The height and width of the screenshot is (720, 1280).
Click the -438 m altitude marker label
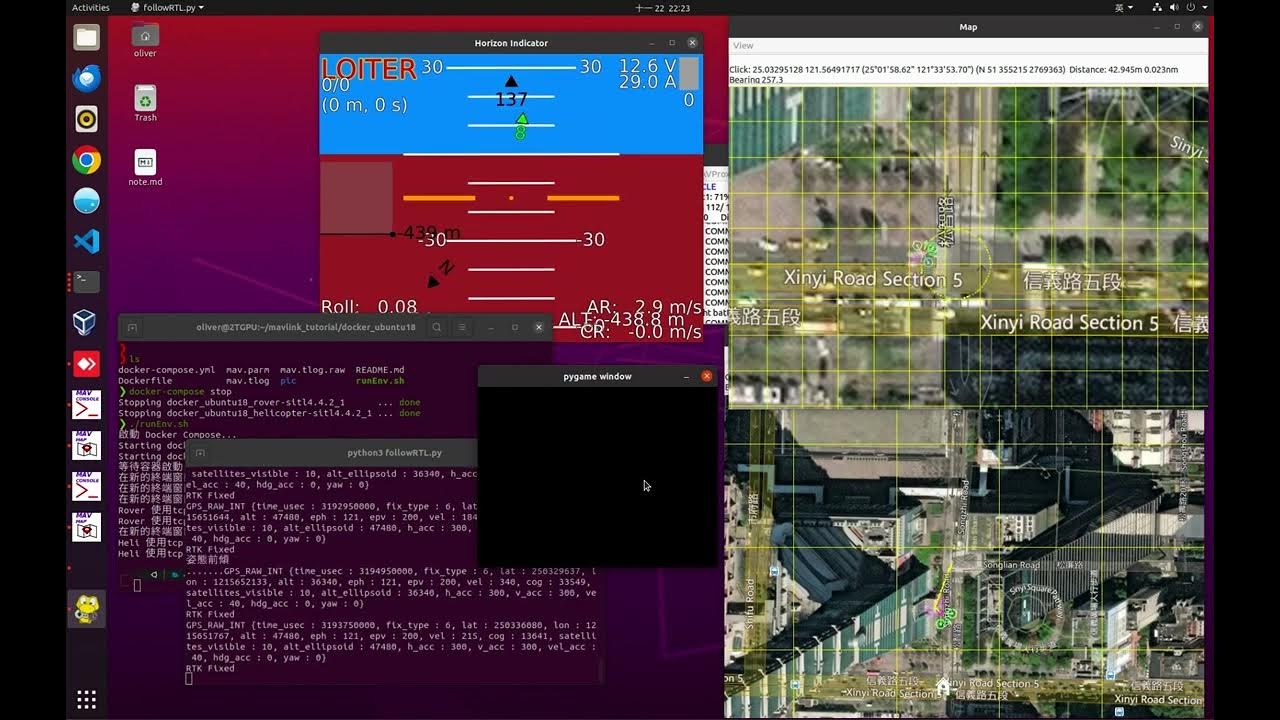coord(431,233)
